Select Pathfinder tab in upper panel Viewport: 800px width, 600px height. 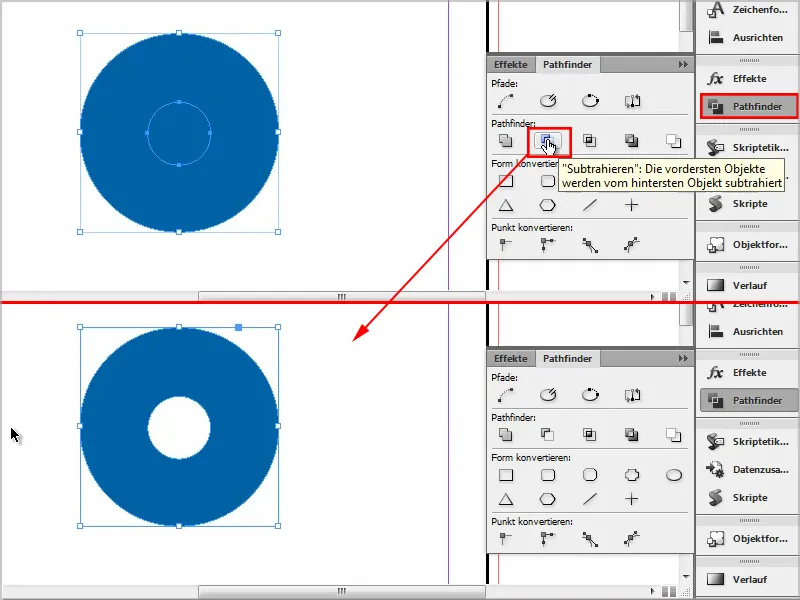coord(567,64)
